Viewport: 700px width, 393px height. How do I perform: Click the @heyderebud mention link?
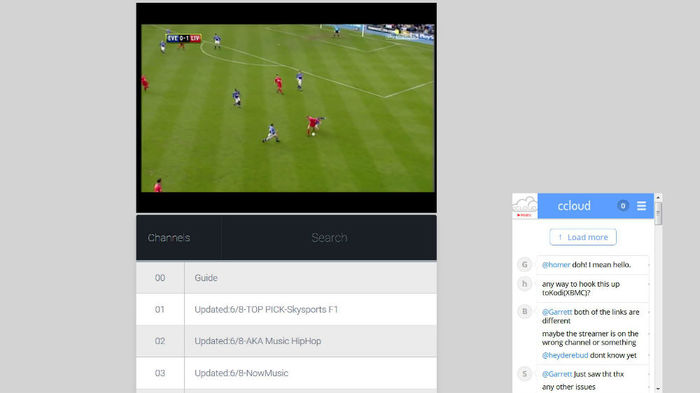[565, 355]
